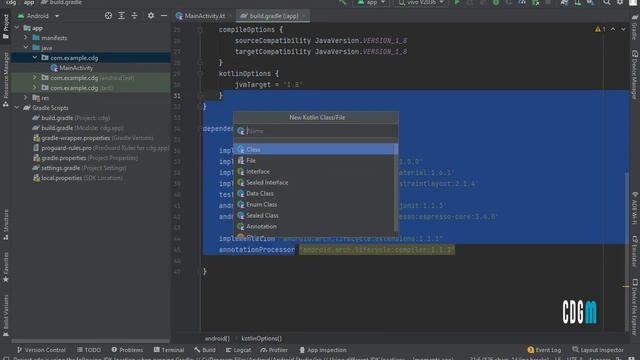Open Structure side panel
This screenshot has width=640, height=360.
coord(6,224)
